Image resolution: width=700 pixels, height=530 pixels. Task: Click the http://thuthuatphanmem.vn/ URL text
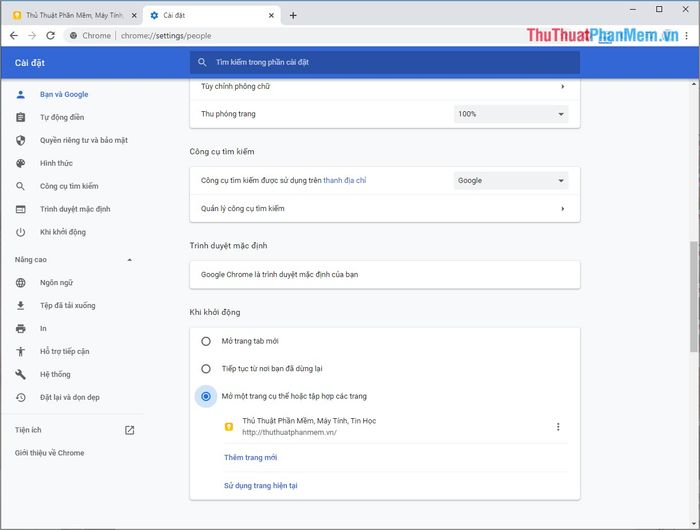pyautogui.click(x=290, y=432)
